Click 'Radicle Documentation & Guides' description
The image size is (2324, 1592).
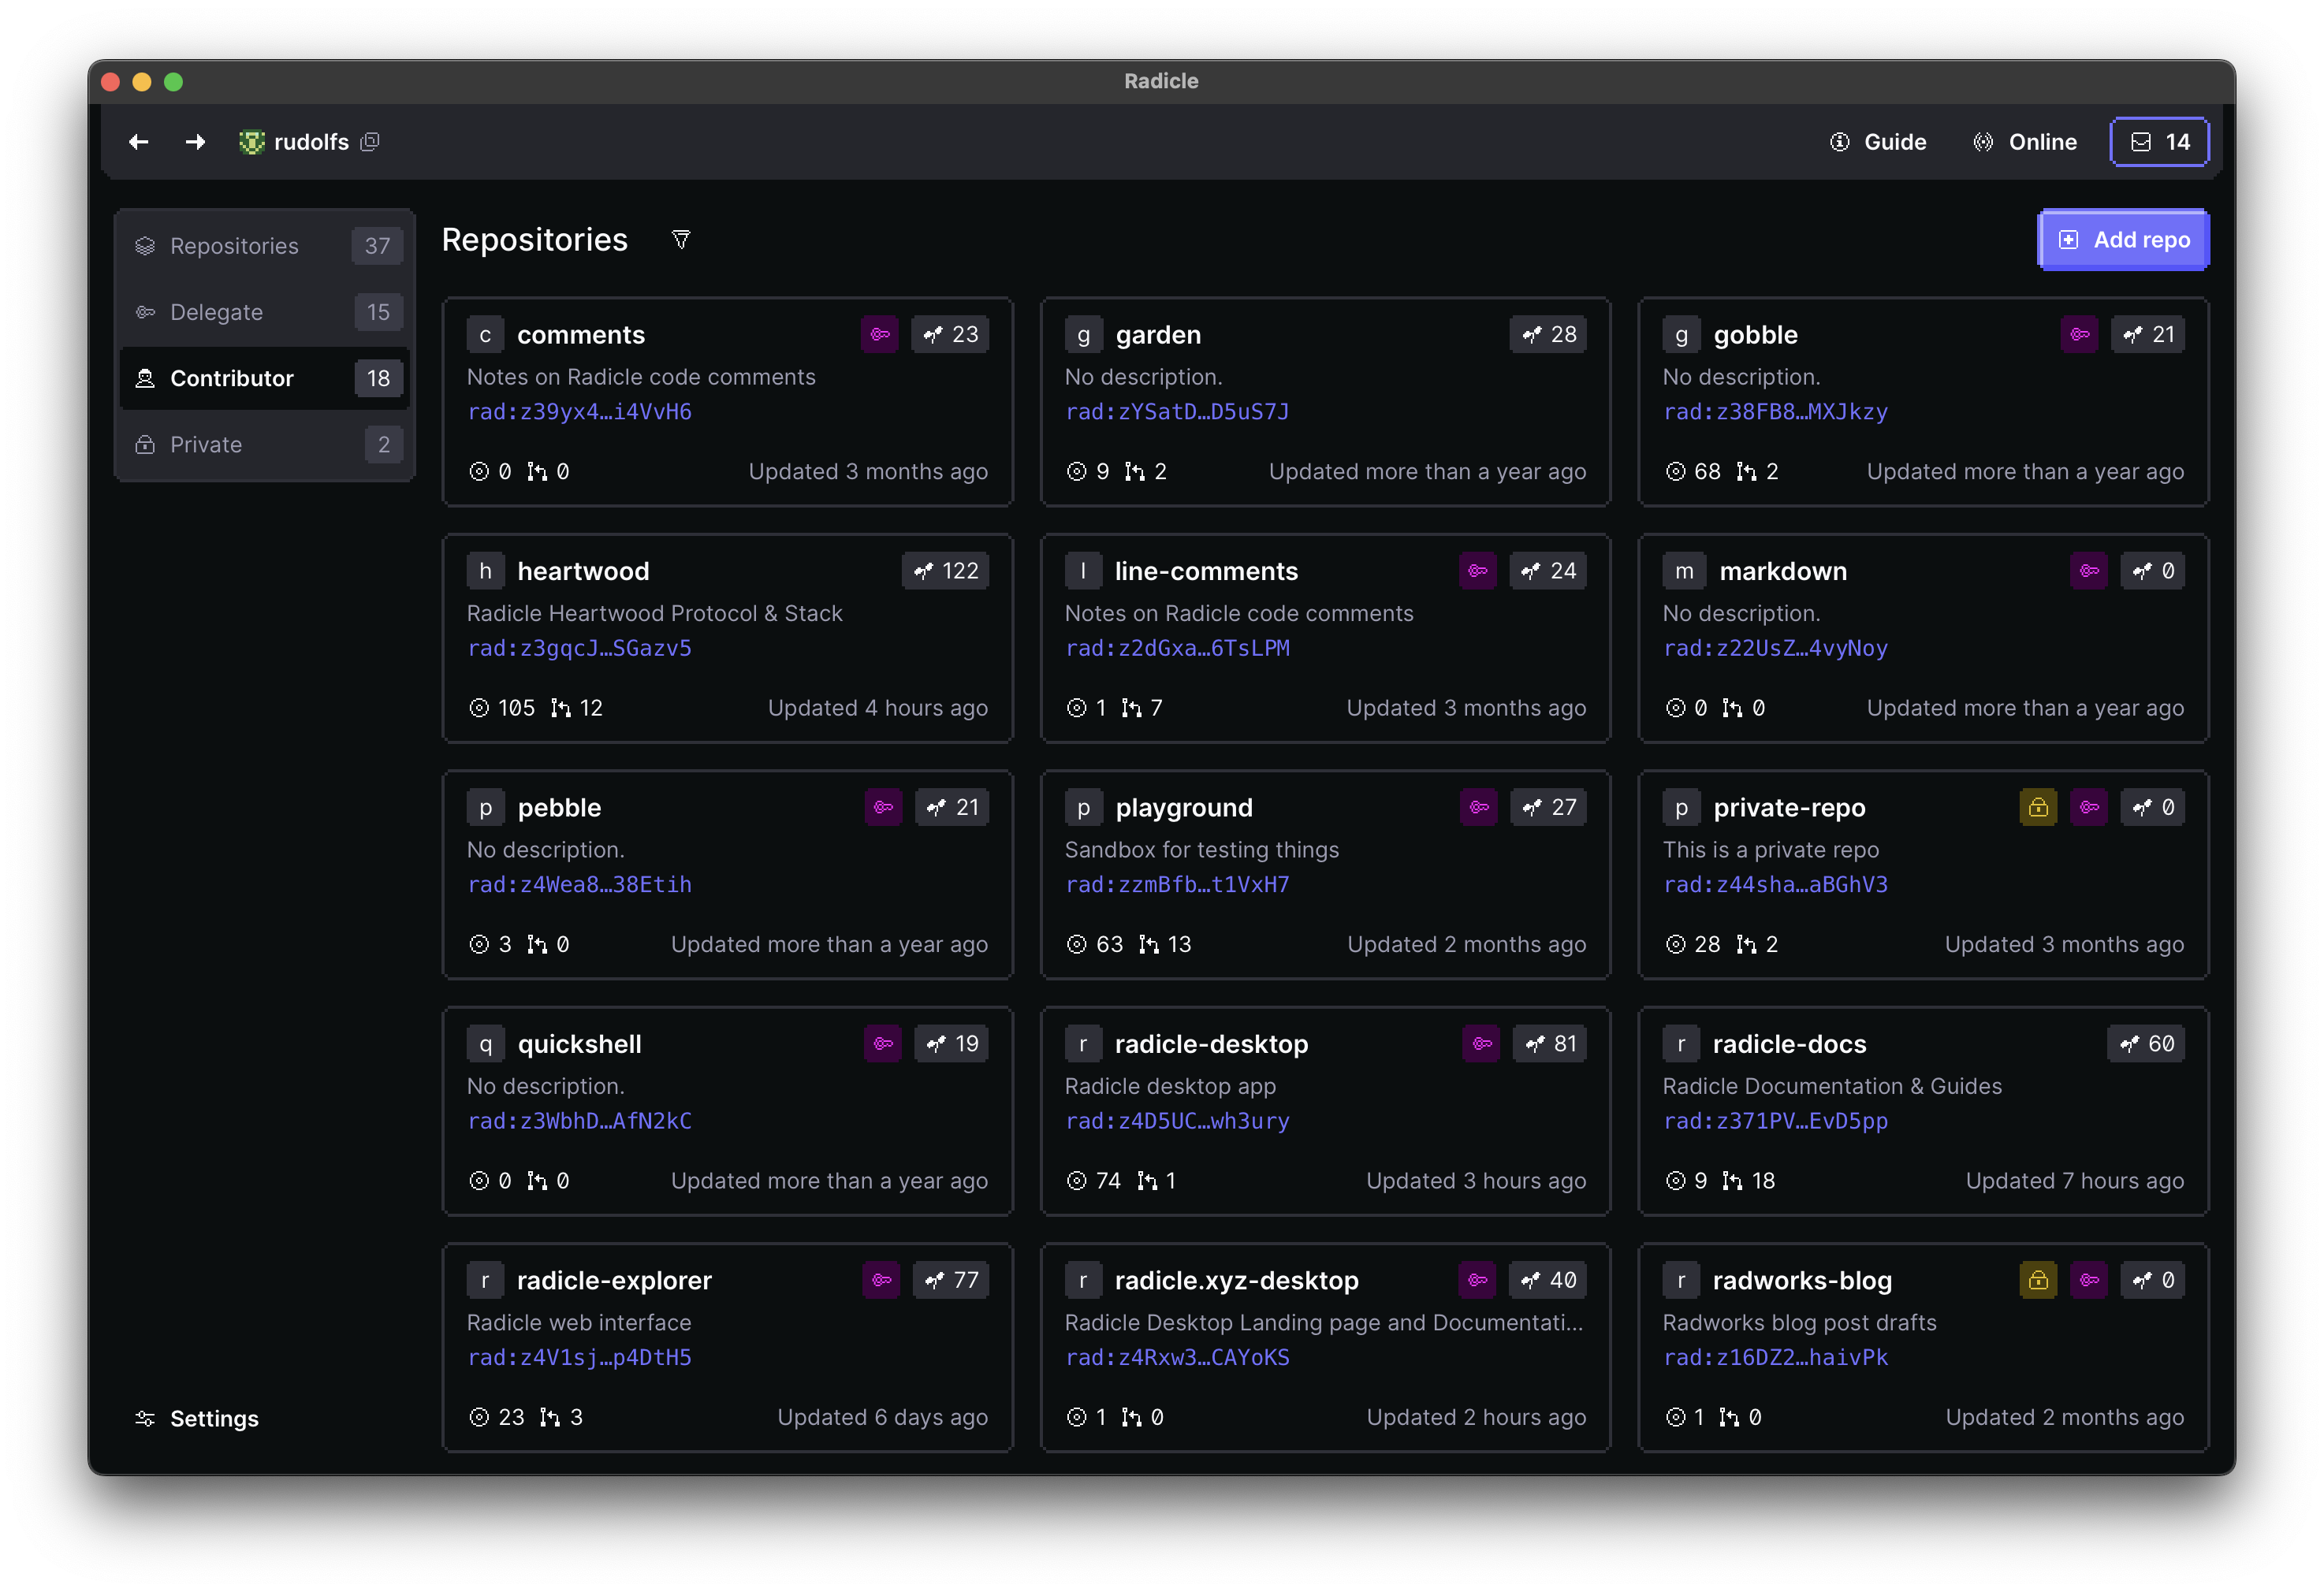[1832, 1086]
